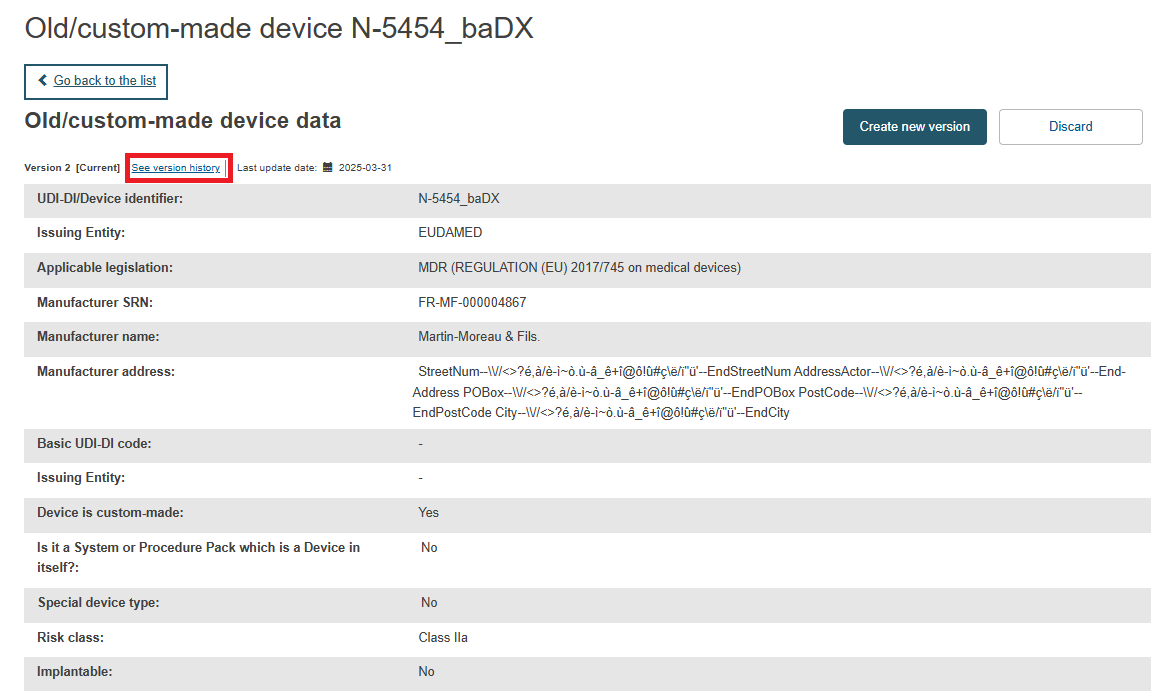Click the Version 2 [Current] label
The width and height of the screenshot is (1168, 691).
[72, 168]
